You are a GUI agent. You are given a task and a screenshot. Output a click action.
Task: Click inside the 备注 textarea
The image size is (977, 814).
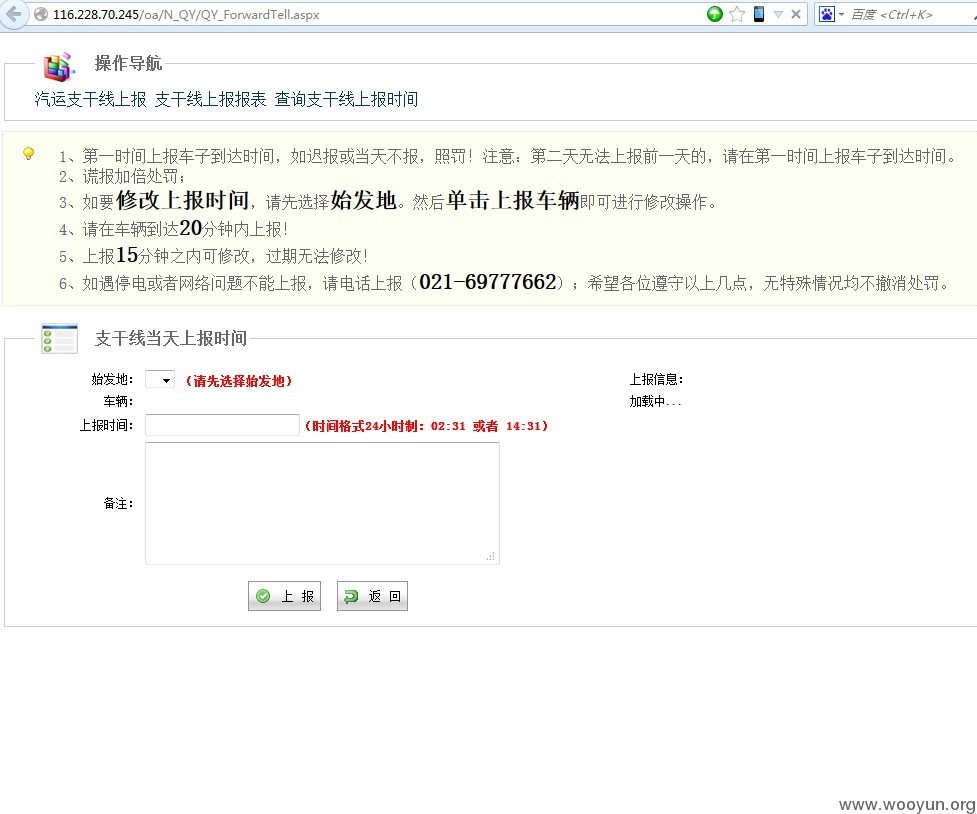pos(322,503)
